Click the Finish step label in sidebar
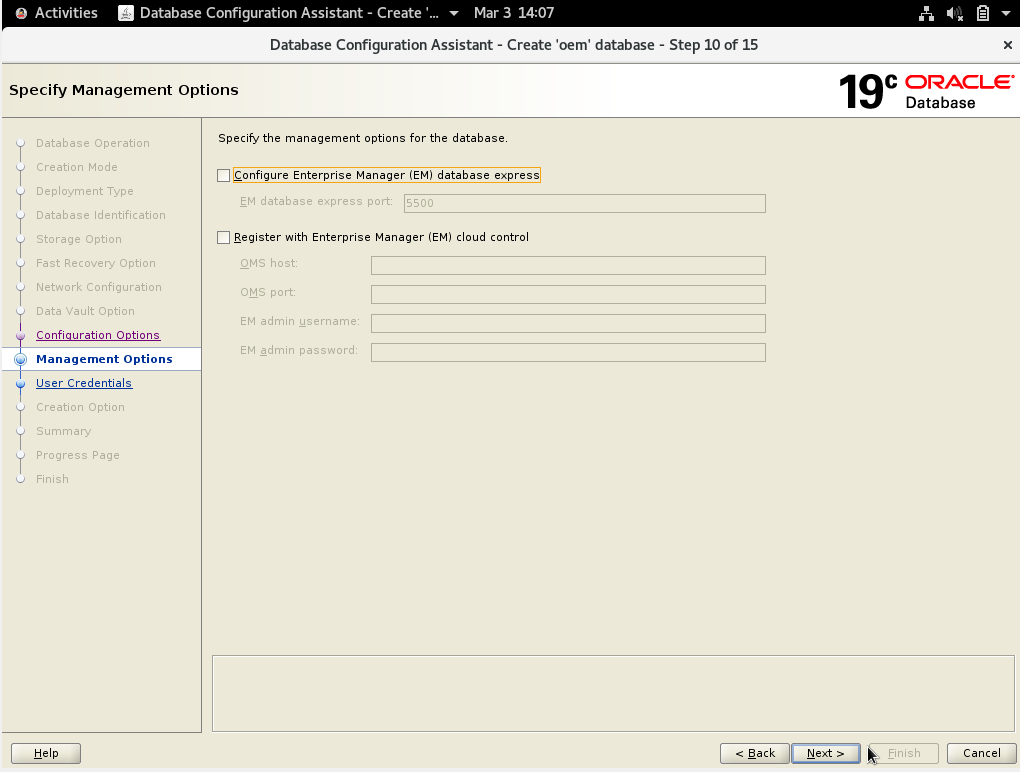Screen dimensions: 1020x772 coord(52,479)
